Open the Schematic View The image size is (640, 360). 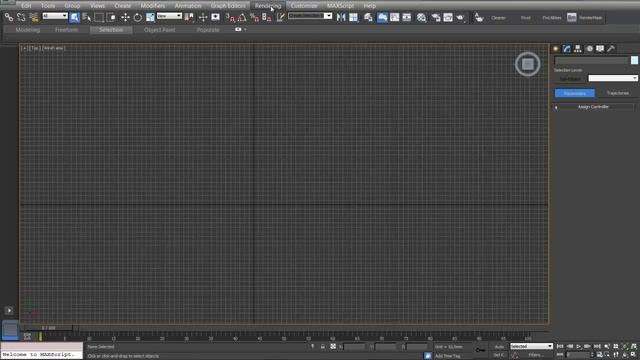(407, 17)
